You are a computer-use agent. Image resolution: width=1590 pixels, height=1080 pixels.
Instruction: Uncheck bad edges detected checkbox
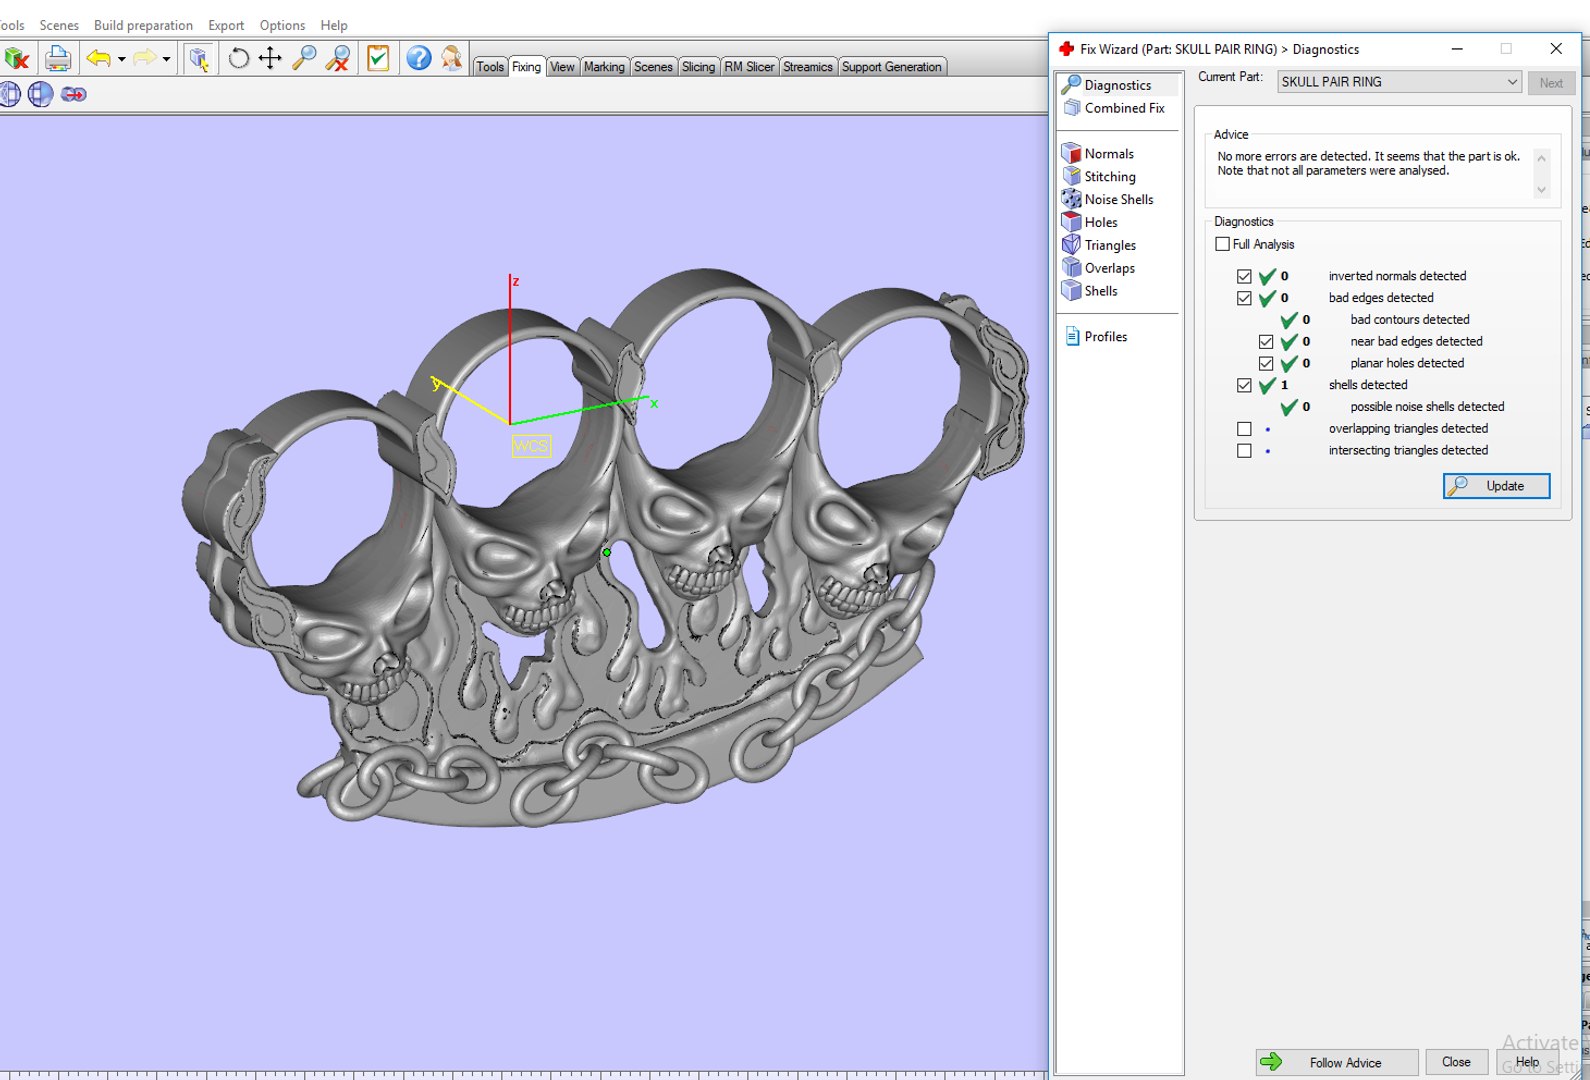[1244, 298]
